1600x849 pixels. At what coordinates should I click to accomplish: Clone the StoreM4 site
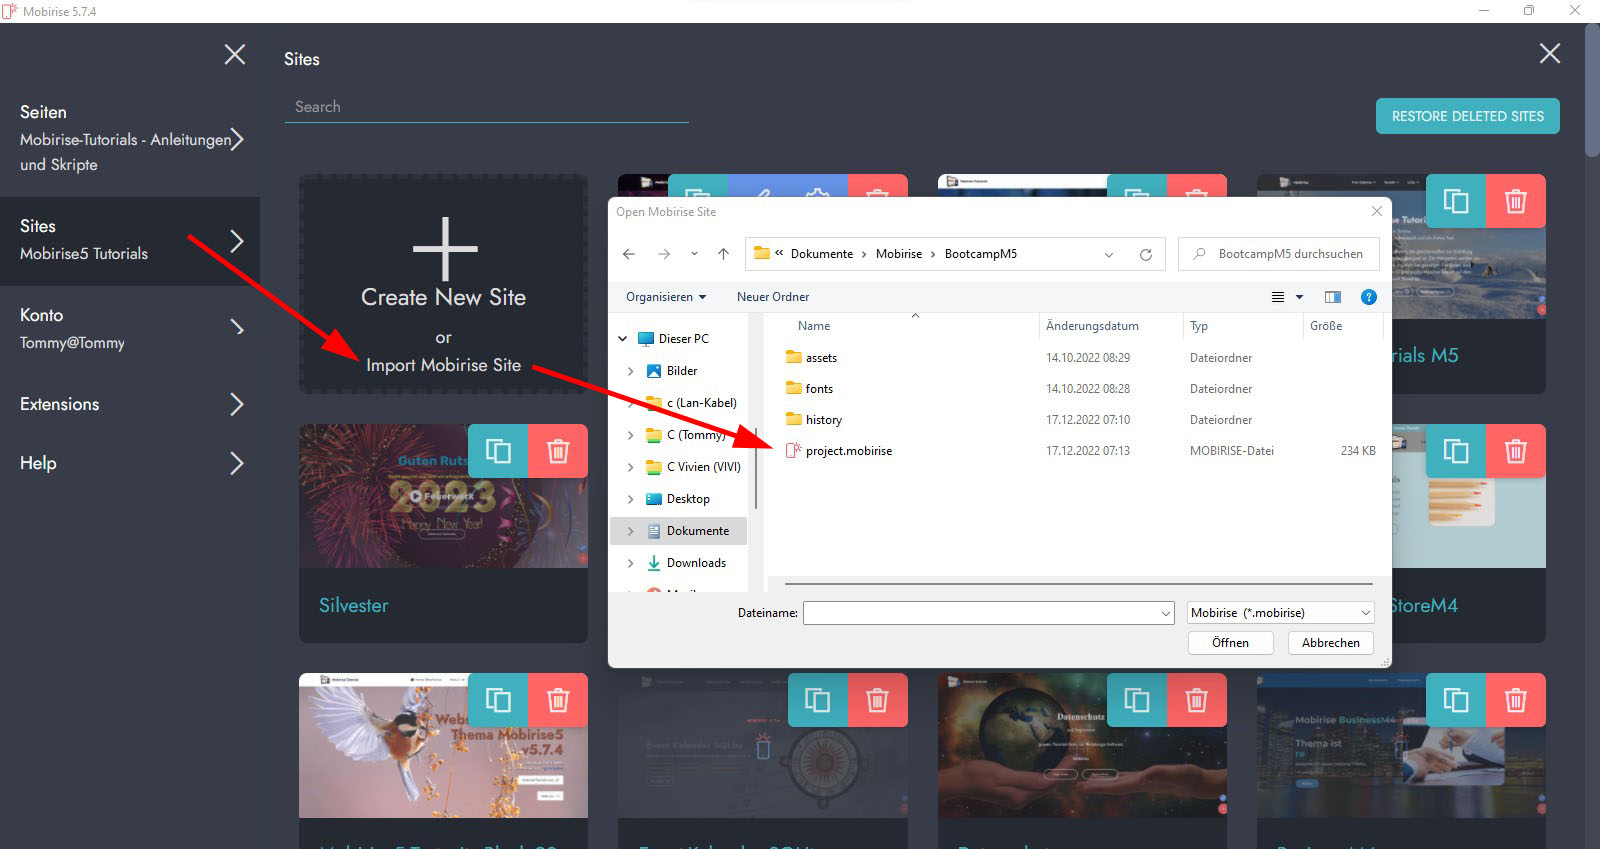1456,451
